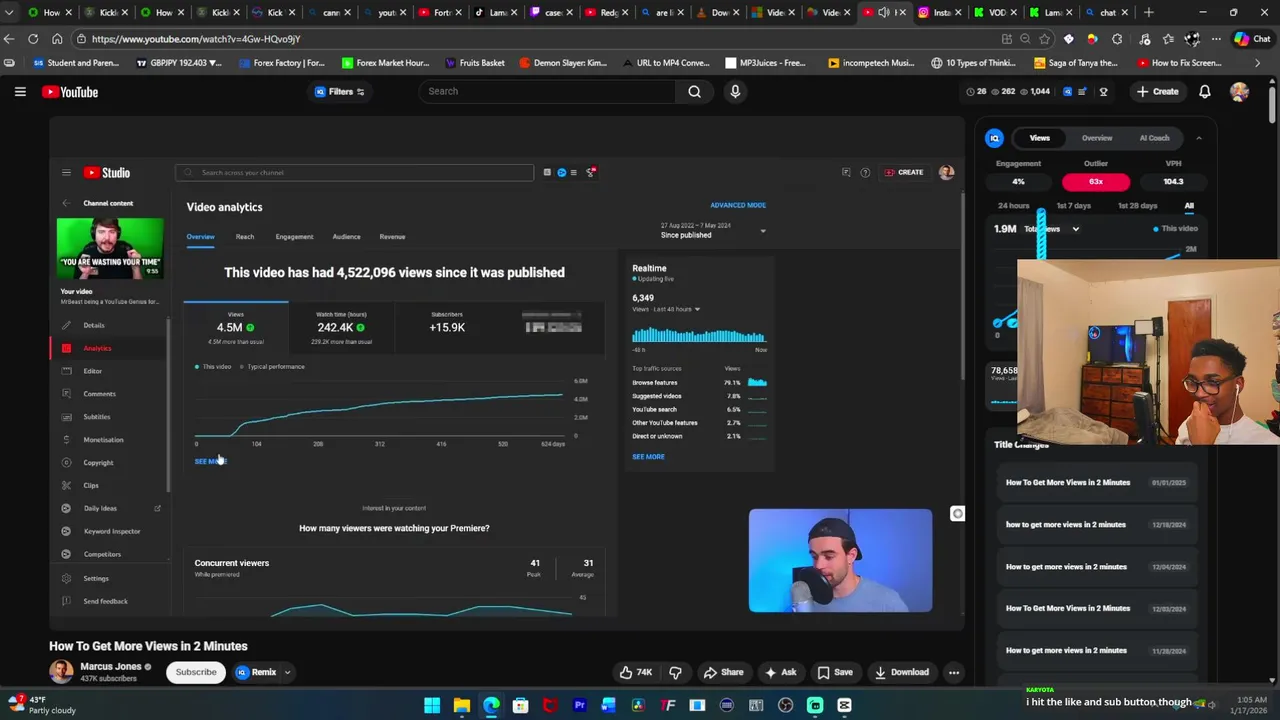
Task: Click Marcus Jones channel avatar
Action: click(61, 672)
